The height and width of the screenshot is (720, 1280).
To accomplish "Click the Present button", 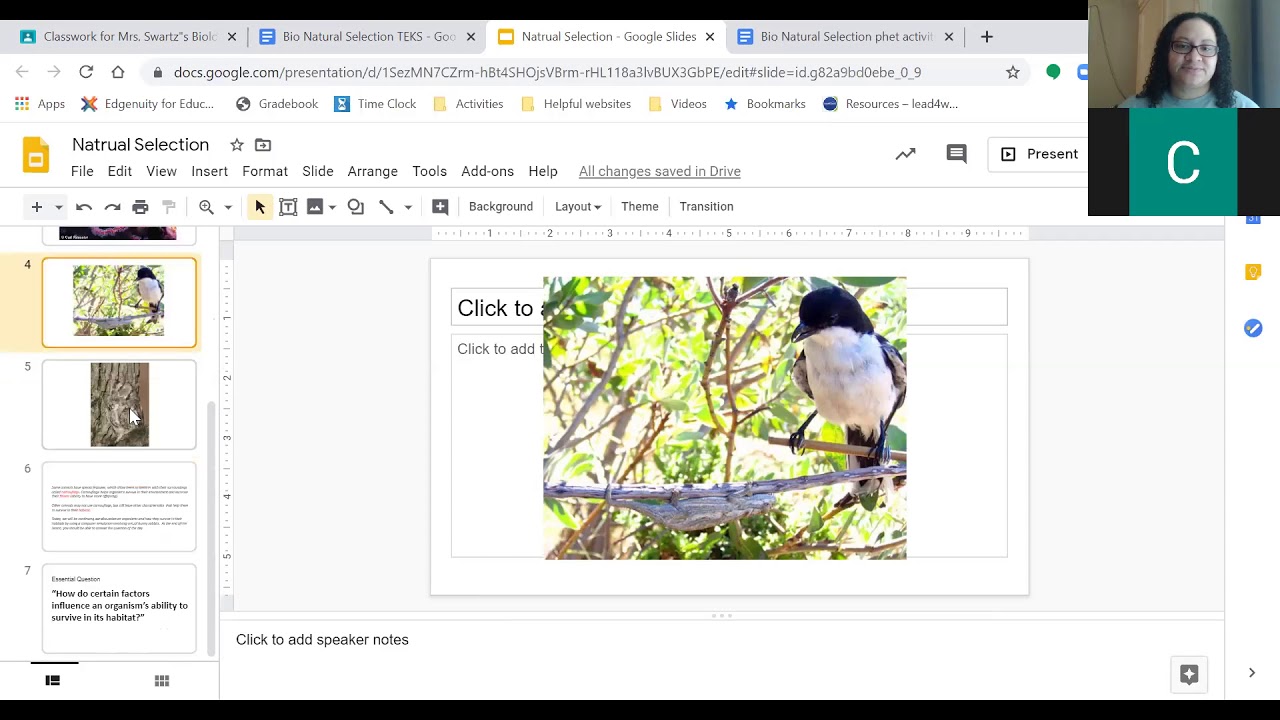I will (x=1040, y=154).
